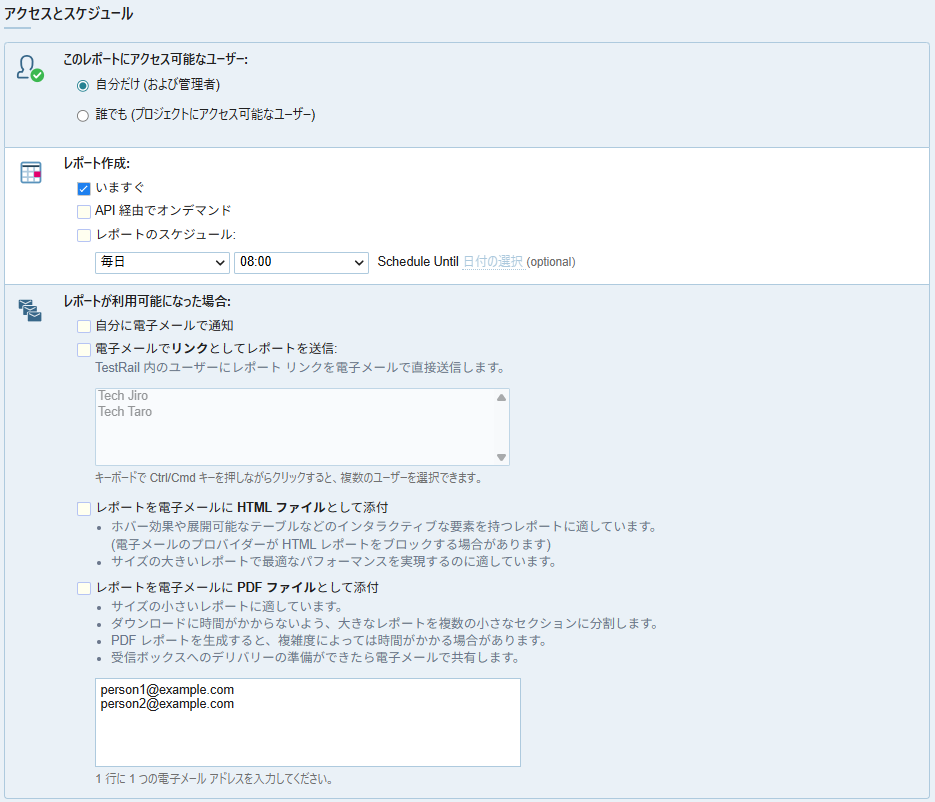Image resolution: width=935 pixels, height=802 pixels.
Task: Click the user access icon
Action: 30,68
